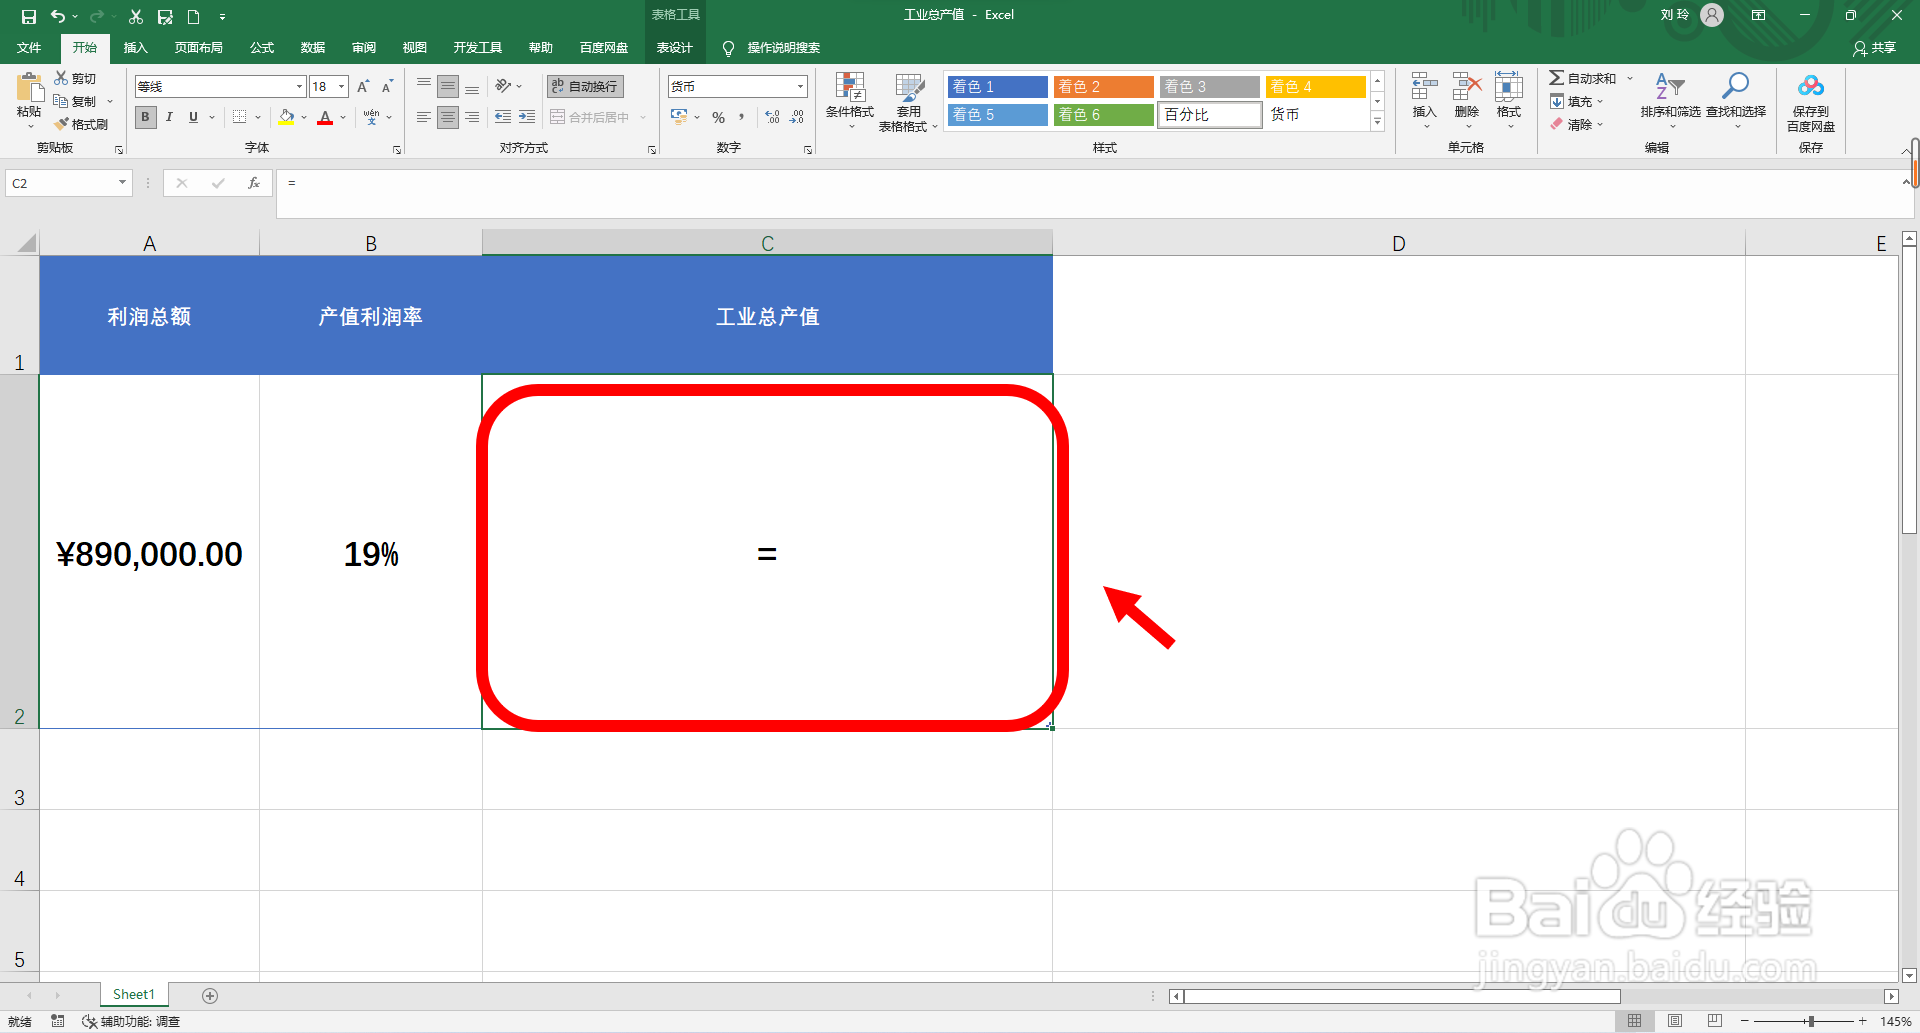Screen dimensions: 1920x1033
Task: Switch to the Formulas (公式) tab
Action: [x=262, y=47]
